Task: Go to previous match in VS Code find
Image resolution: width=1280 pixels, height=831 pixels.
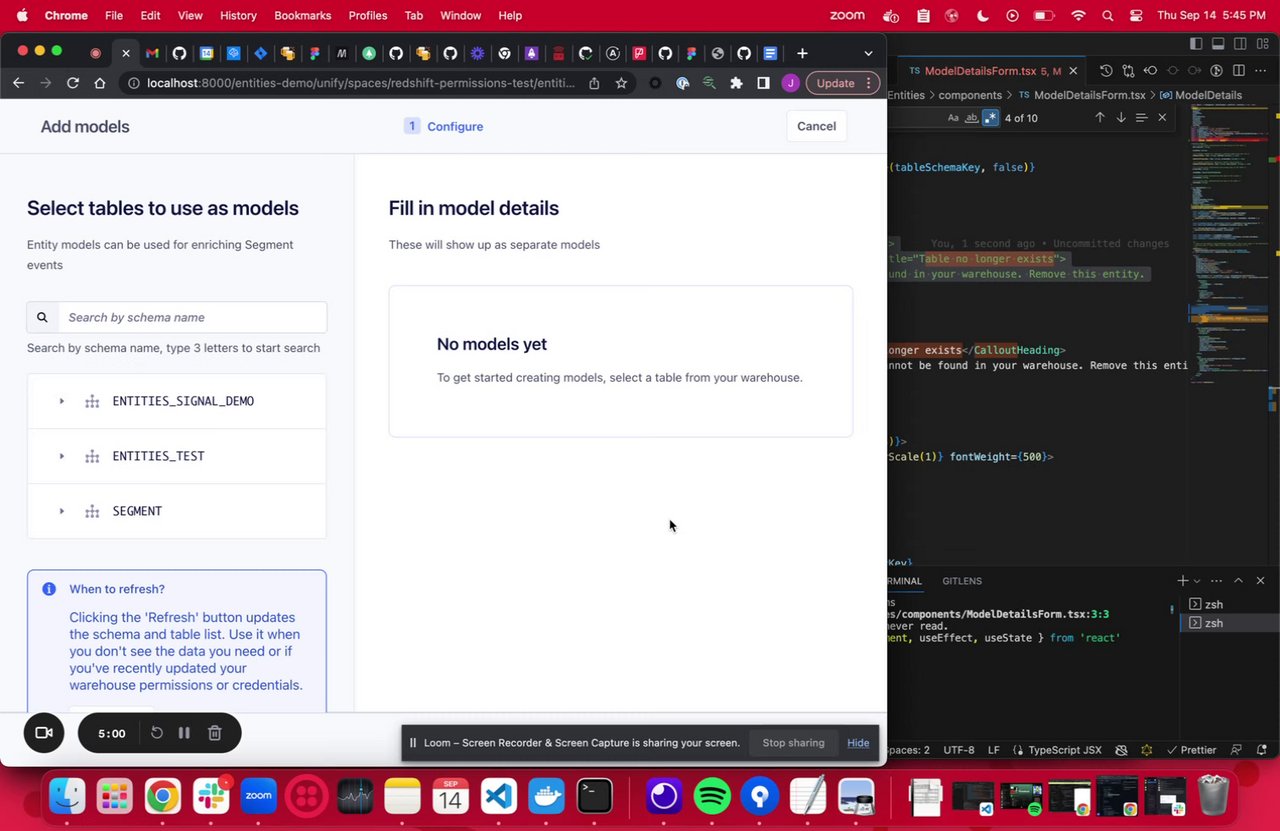Action: [1099, 118]
